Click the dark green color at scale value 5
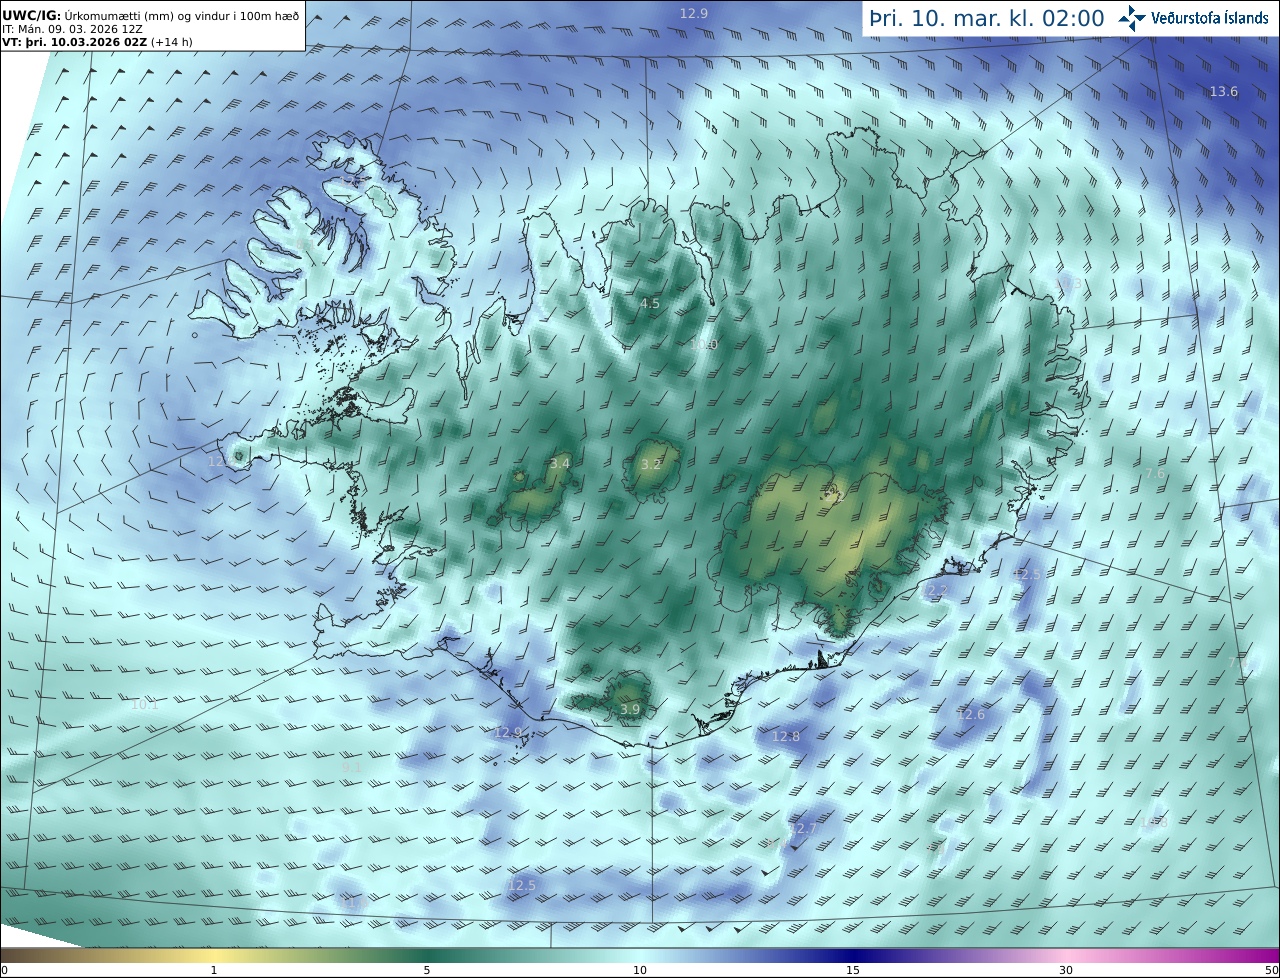This screenshot has width=1280, height=978. pos(427,955)
